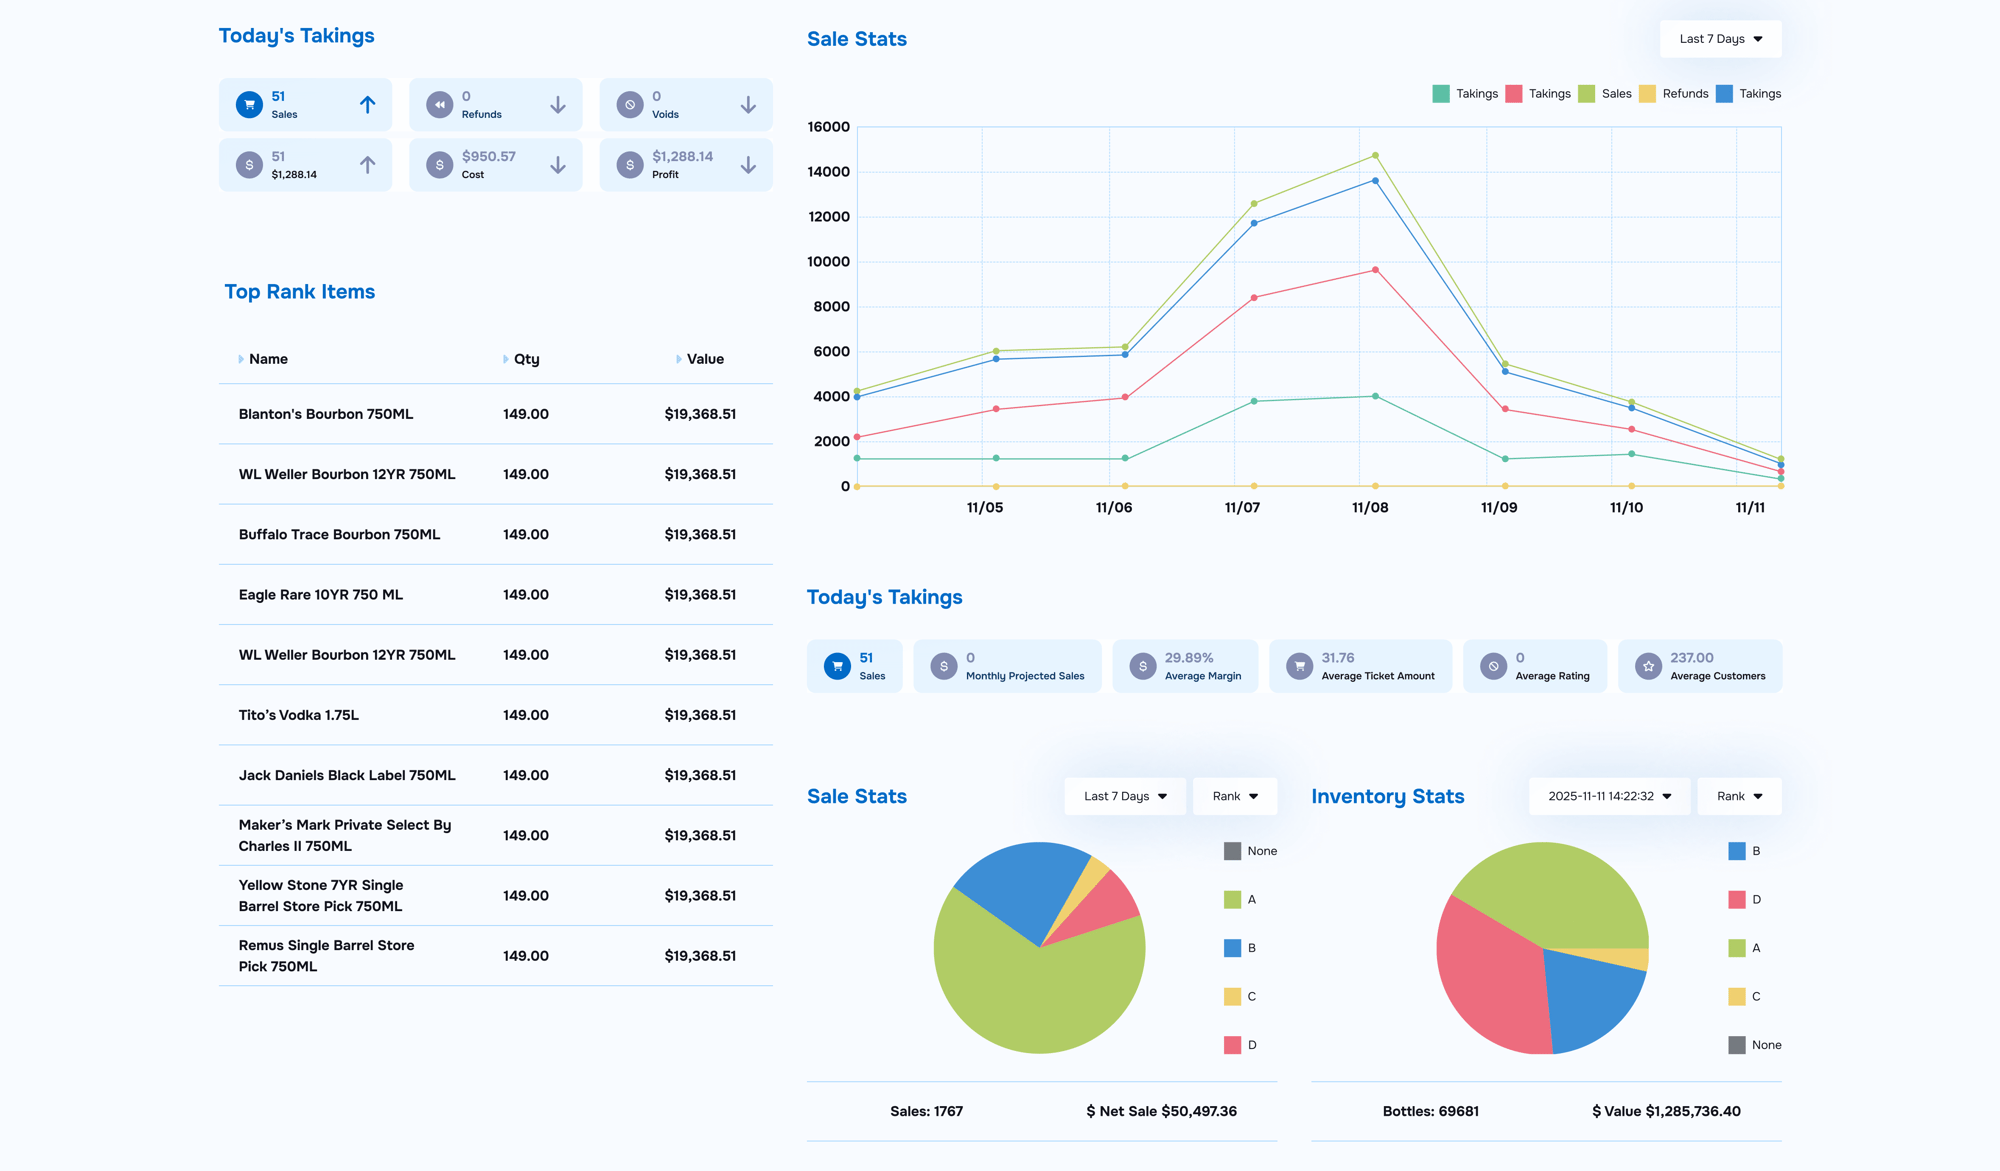The height and width of the screenshot is (1171, 2000).
Task: Click the rewind icon in the Refunds card
Action: pos(439,104)
